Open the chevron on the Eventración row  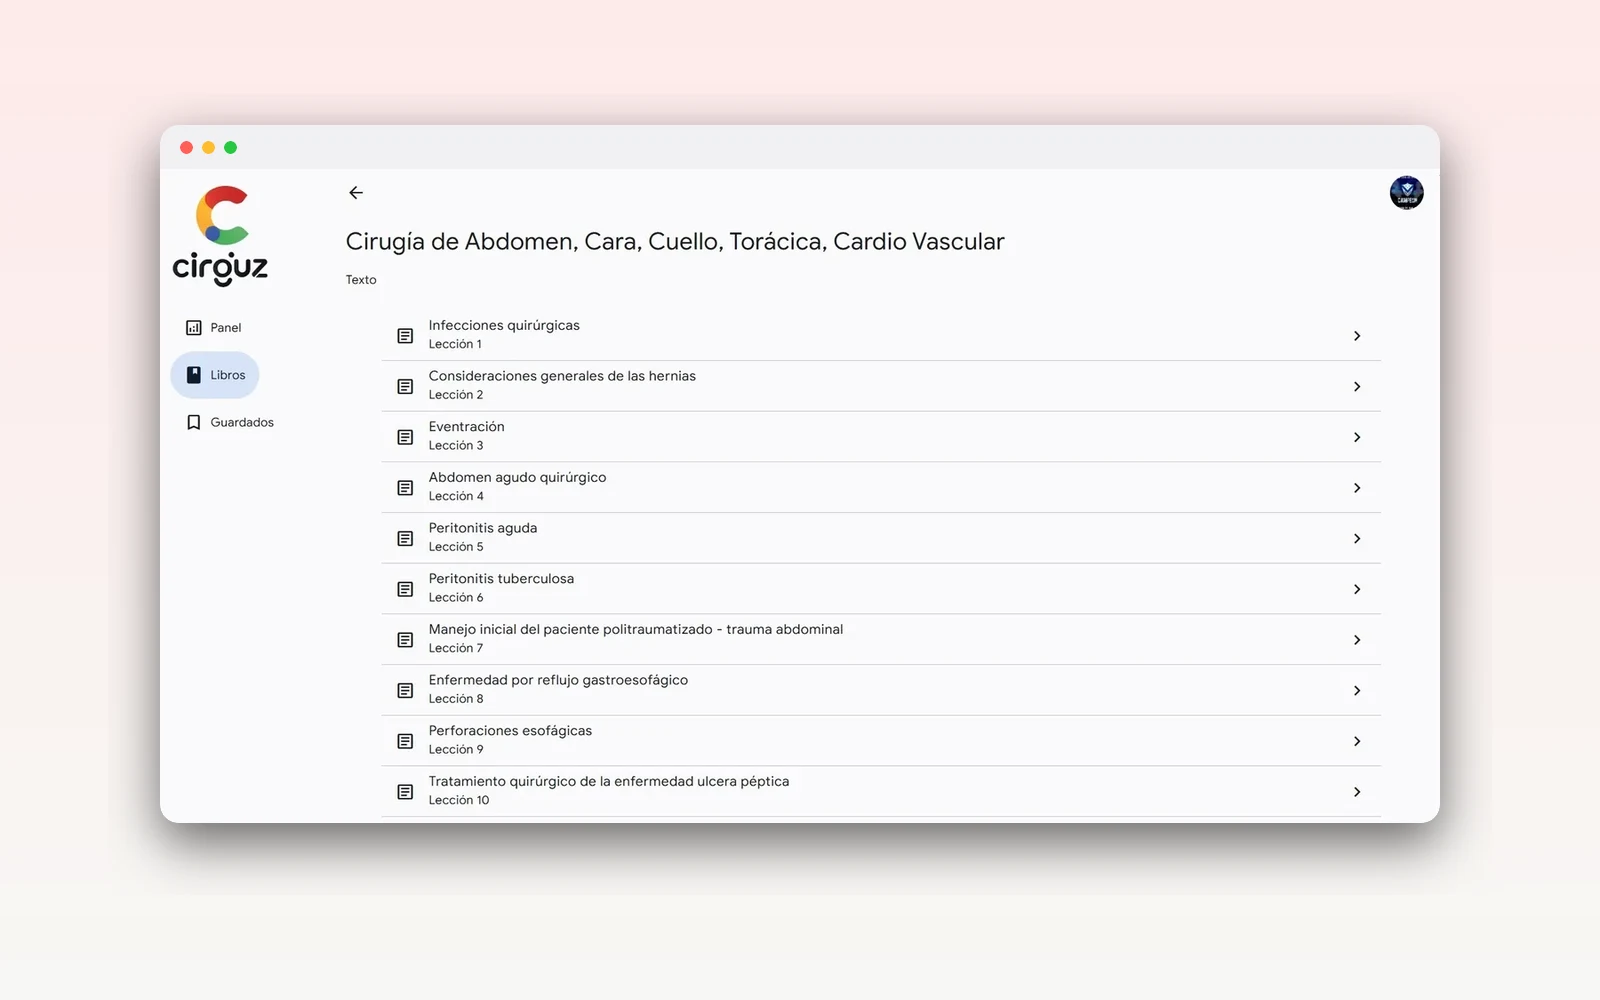click(1357, 437)
